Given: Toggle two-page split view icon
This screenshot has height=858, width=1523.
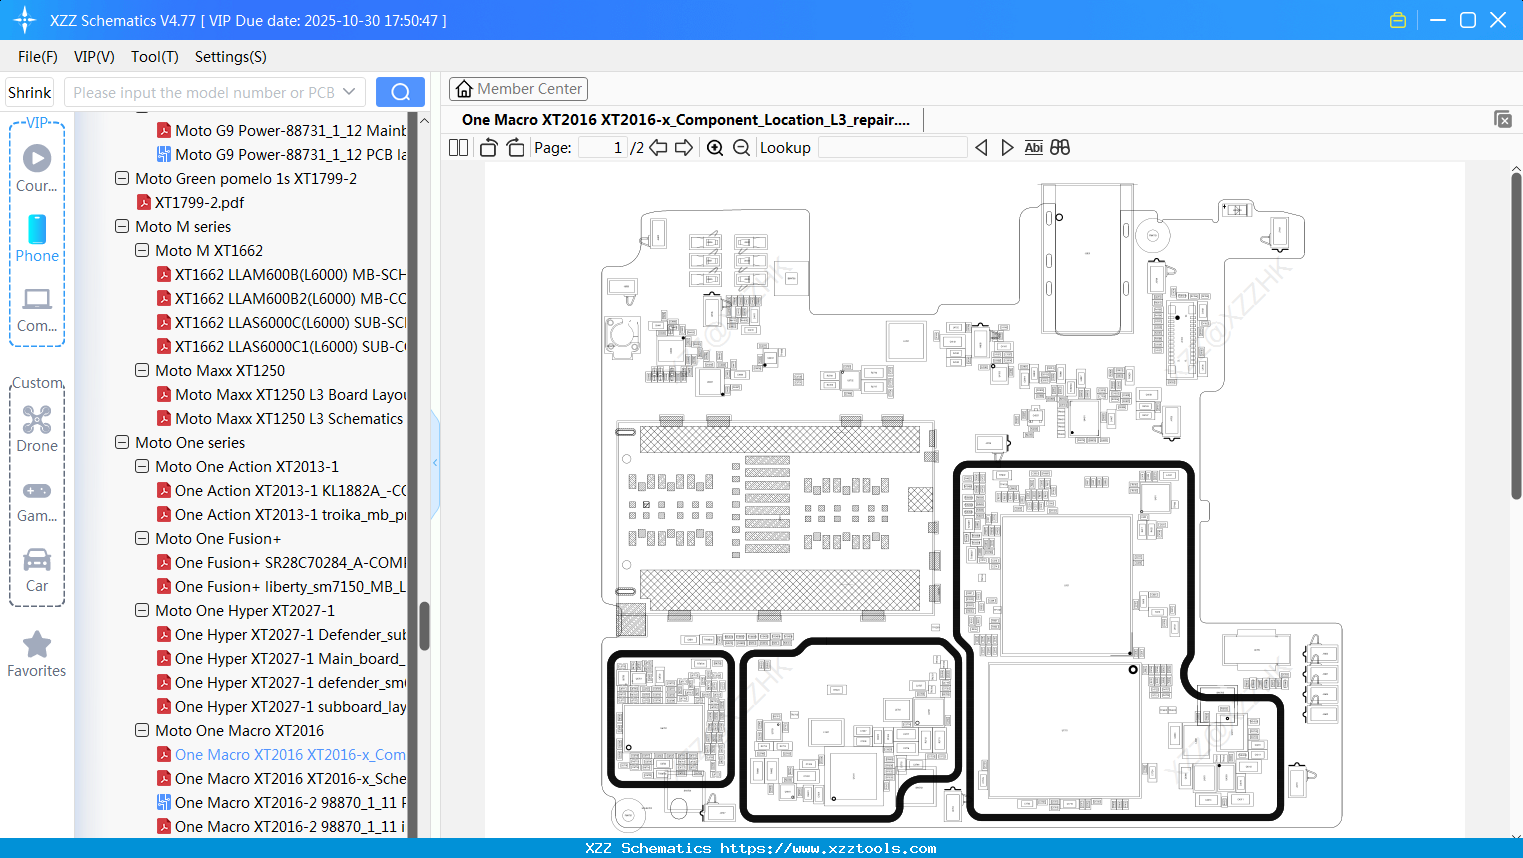Looking at the screenshot, I should coord(459,148).
